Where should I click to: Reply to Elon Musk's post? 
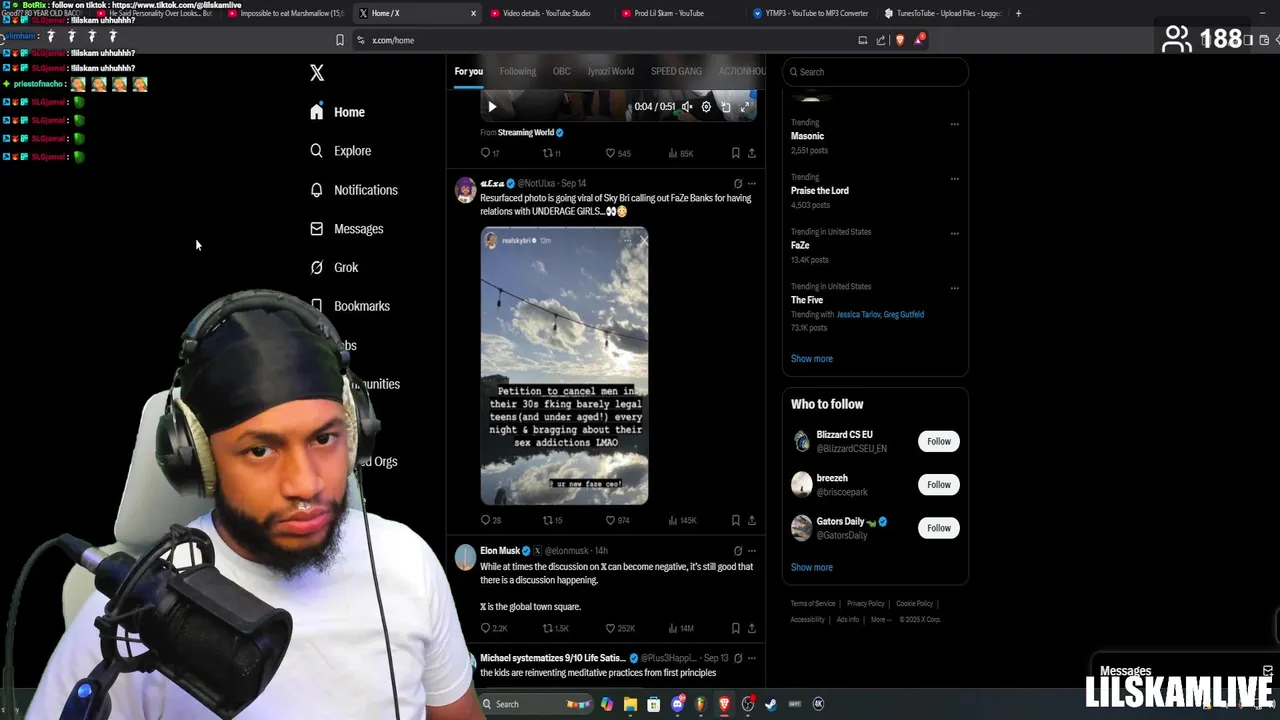point(494,628)
